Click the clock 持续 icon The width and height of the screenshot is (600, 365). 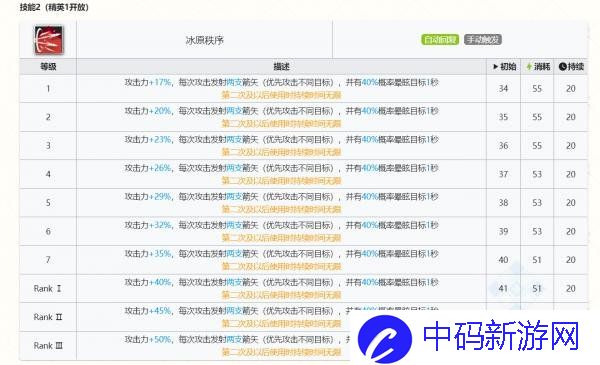coord(562,67)
